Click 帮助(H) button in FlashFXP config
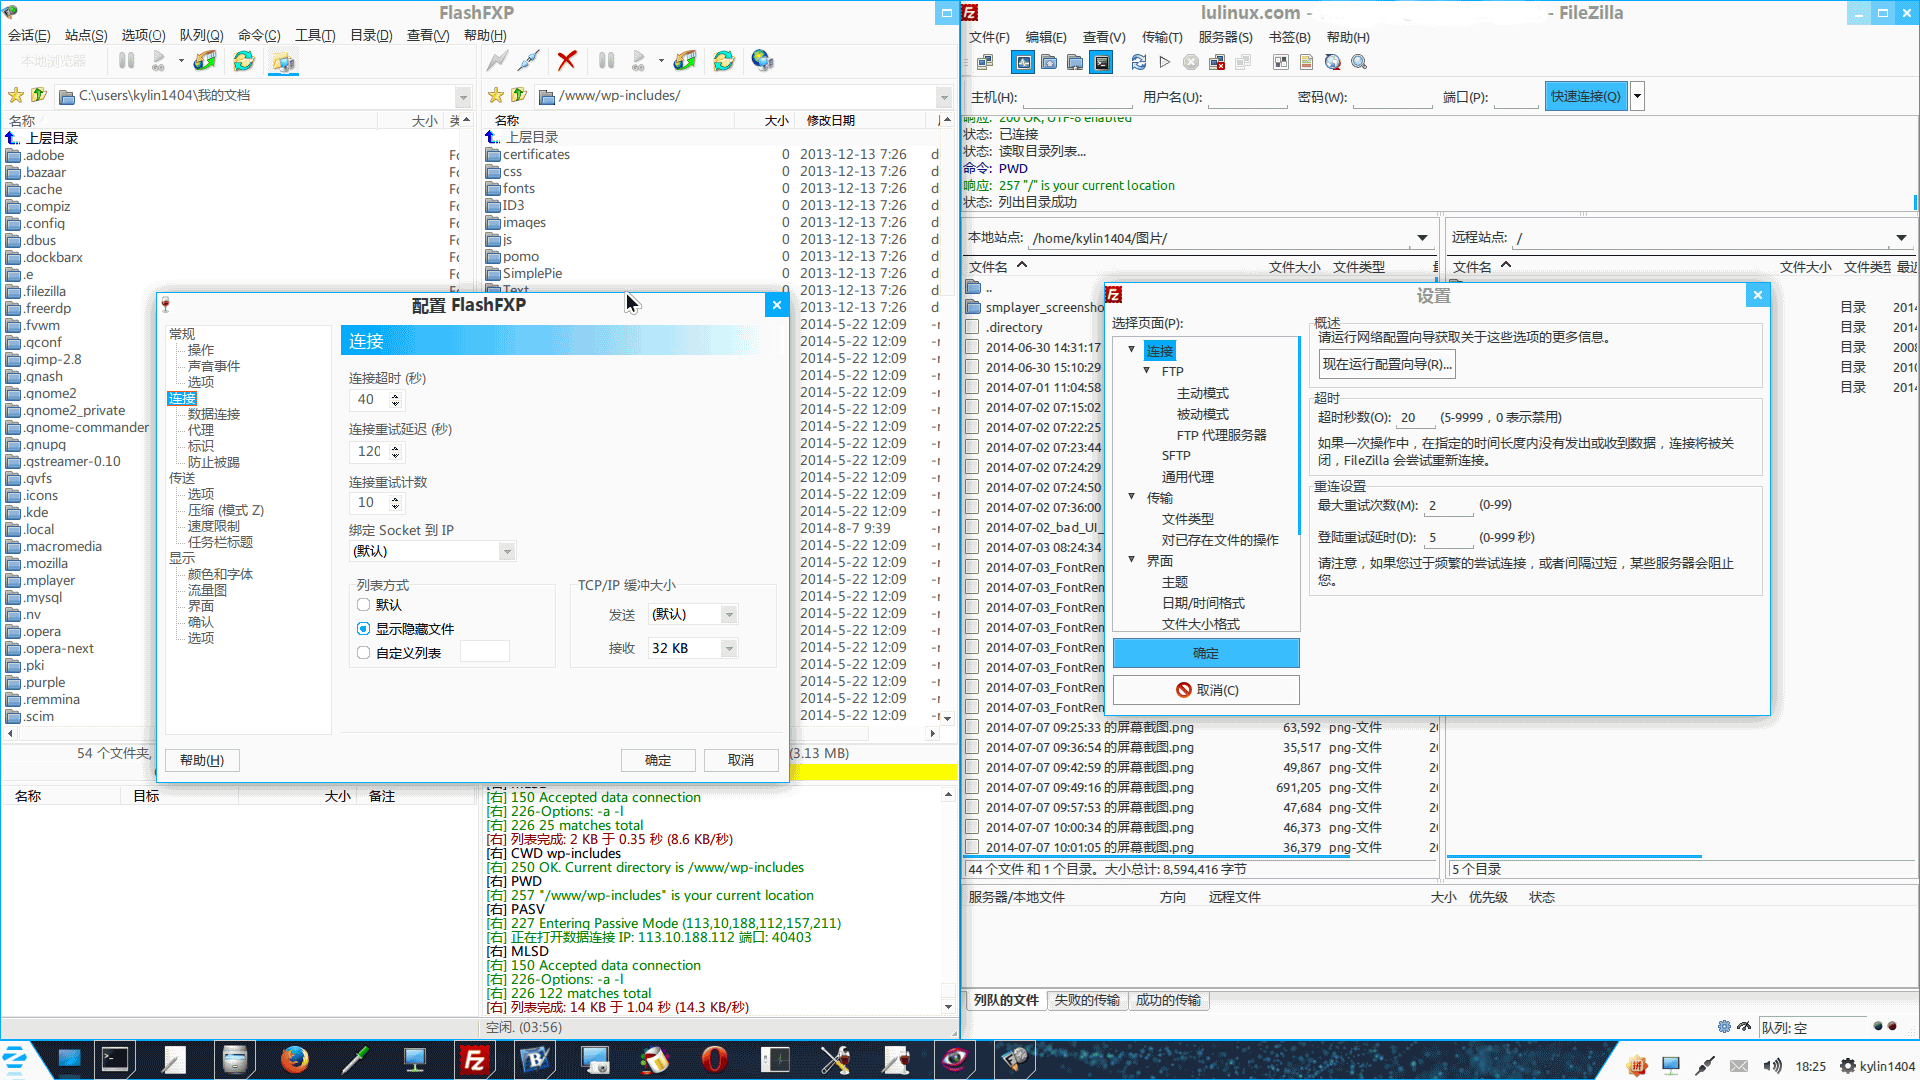Viewport: 1920px width, 1080px height. tap(202, 760)
